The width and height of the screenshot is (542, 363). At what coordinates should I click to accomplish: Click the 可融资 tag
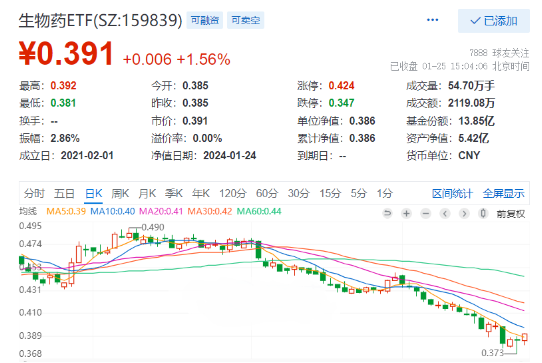(205, 20)
